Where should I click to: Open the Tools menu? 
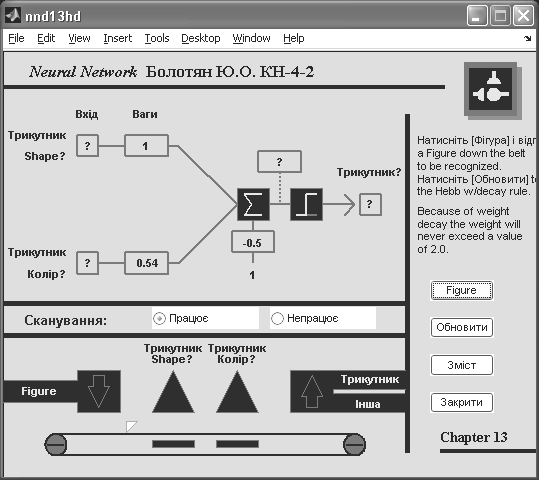coord(157,38)
